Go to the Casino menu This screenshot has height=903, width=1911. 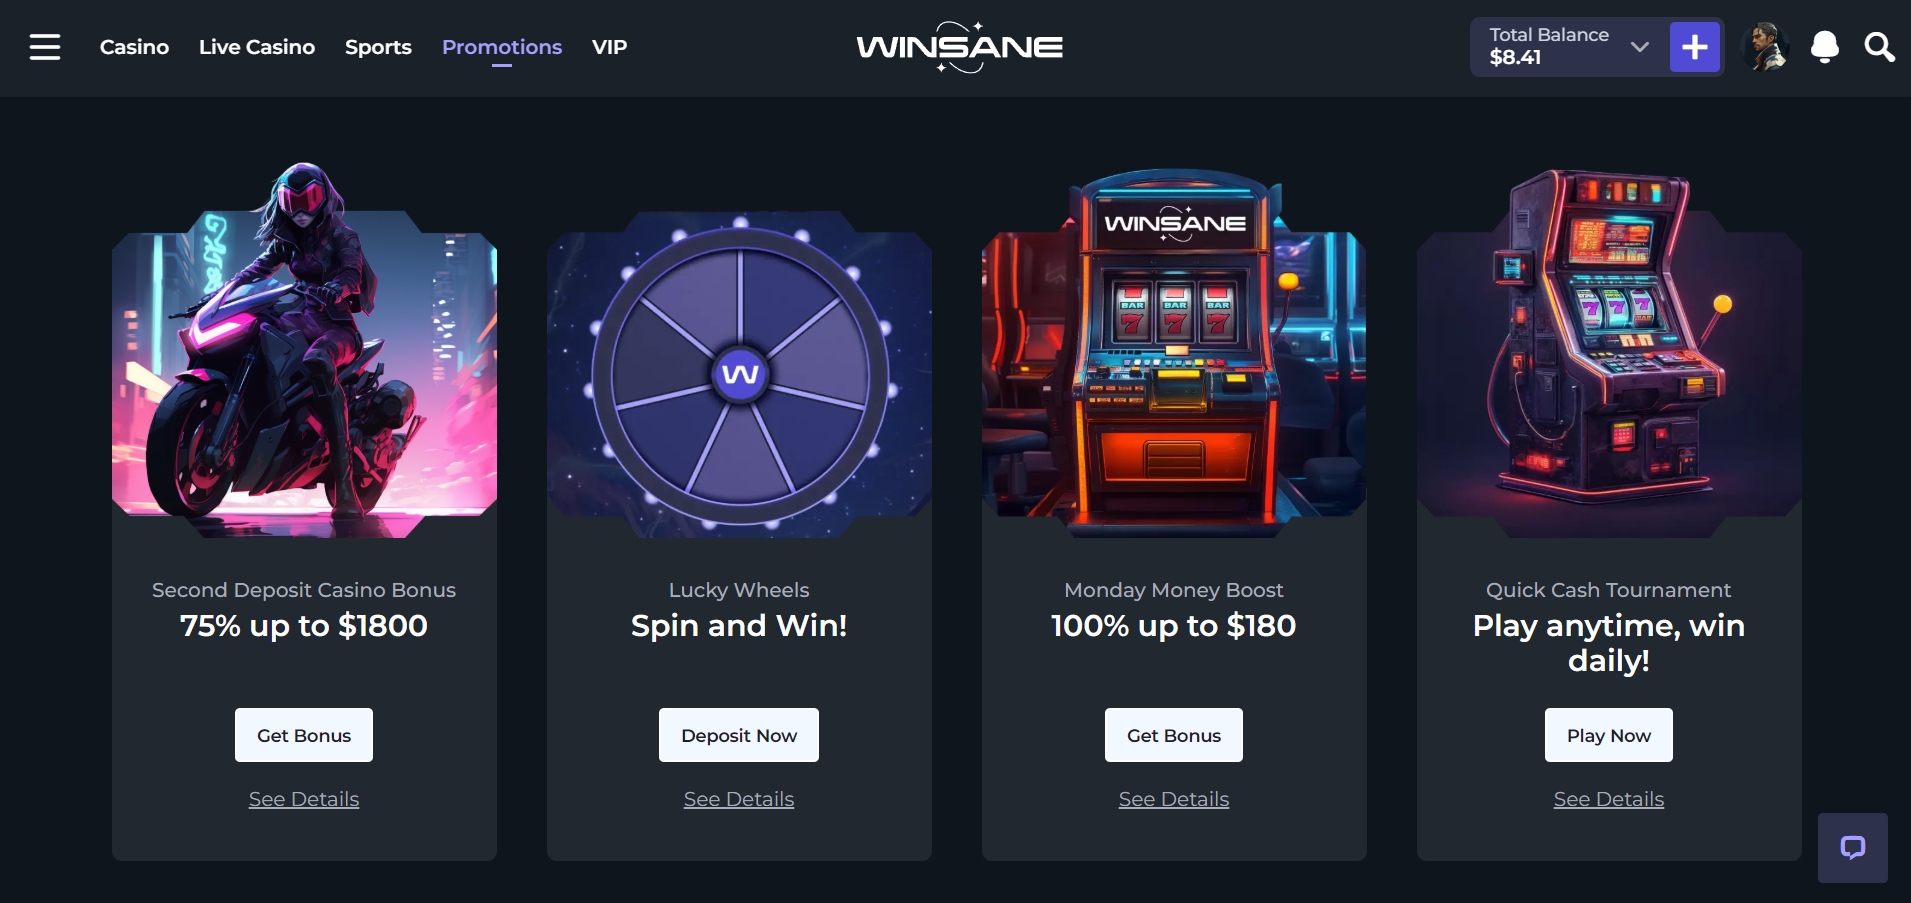[134, 47]
